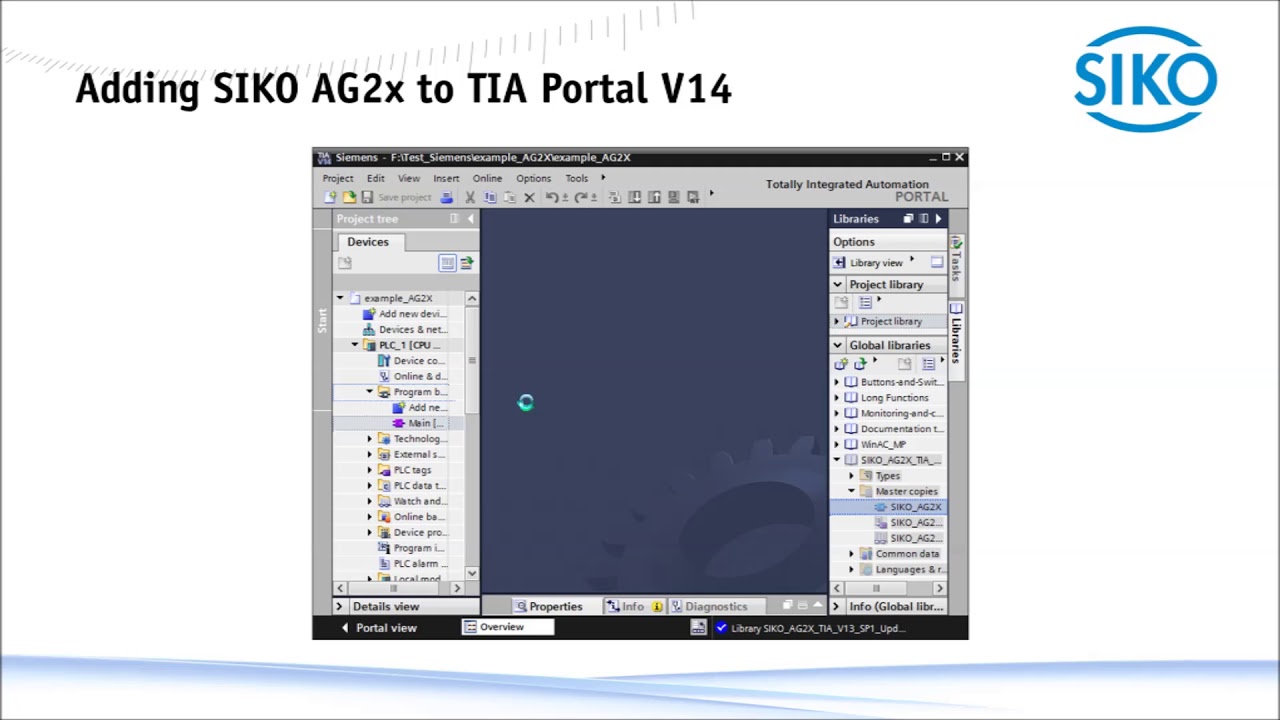Click the Redo arrow icon
1280x720 pixels.
tap(580, 197)
